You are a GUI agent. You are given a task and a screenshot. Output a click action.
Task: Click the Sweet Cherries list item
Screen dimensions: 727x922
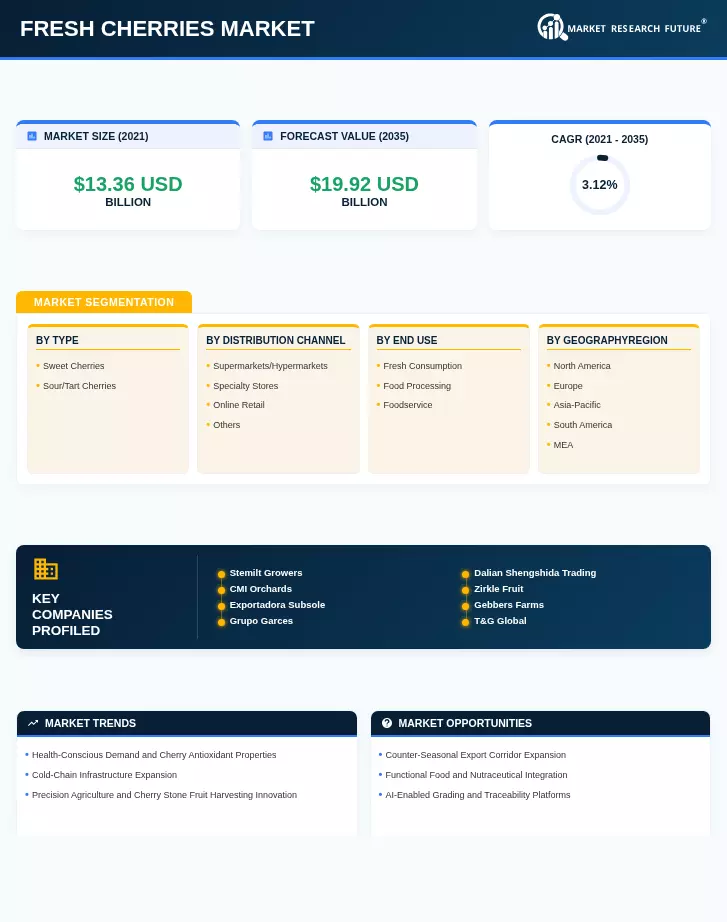point(74,366)
